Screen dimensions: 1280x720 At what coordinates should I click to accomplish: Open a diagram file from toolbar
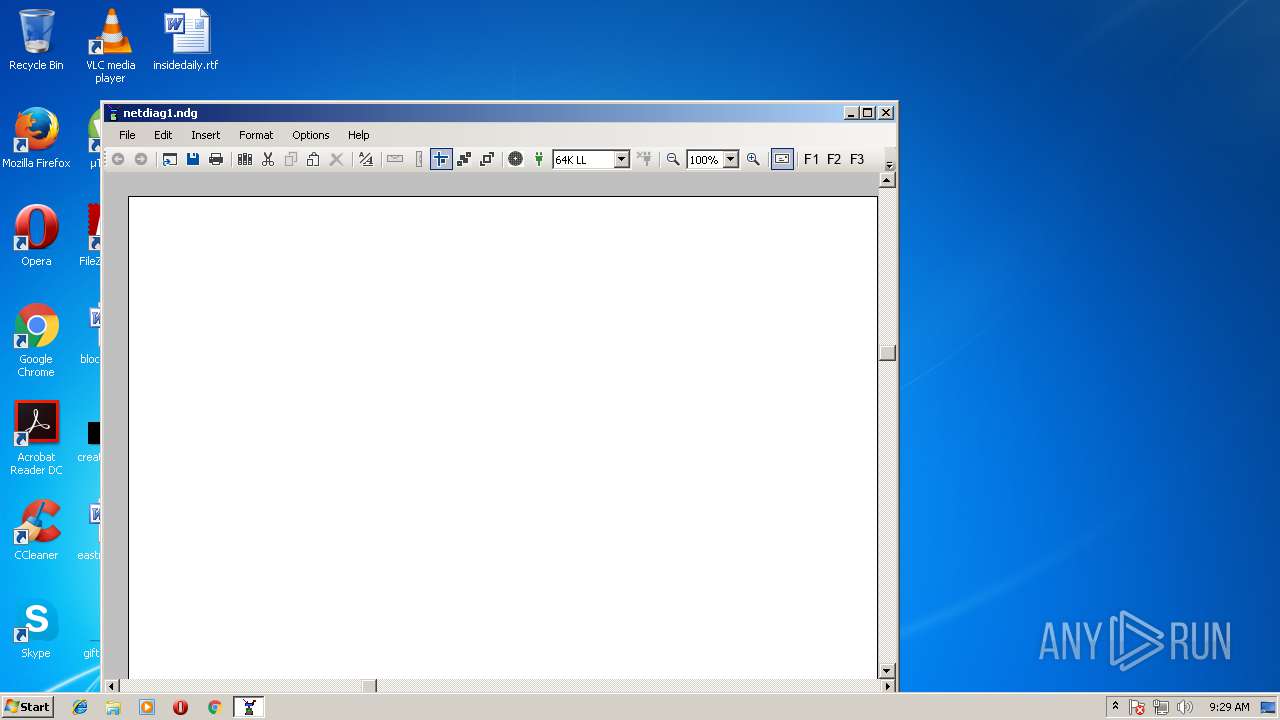(x=170, y=159)
